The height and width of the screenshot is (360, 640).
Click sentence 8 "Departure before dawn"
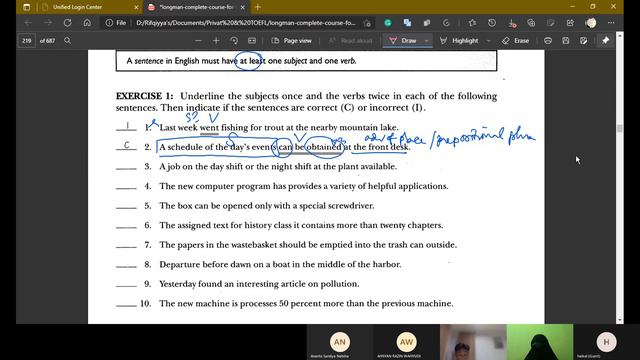[280, 264]
